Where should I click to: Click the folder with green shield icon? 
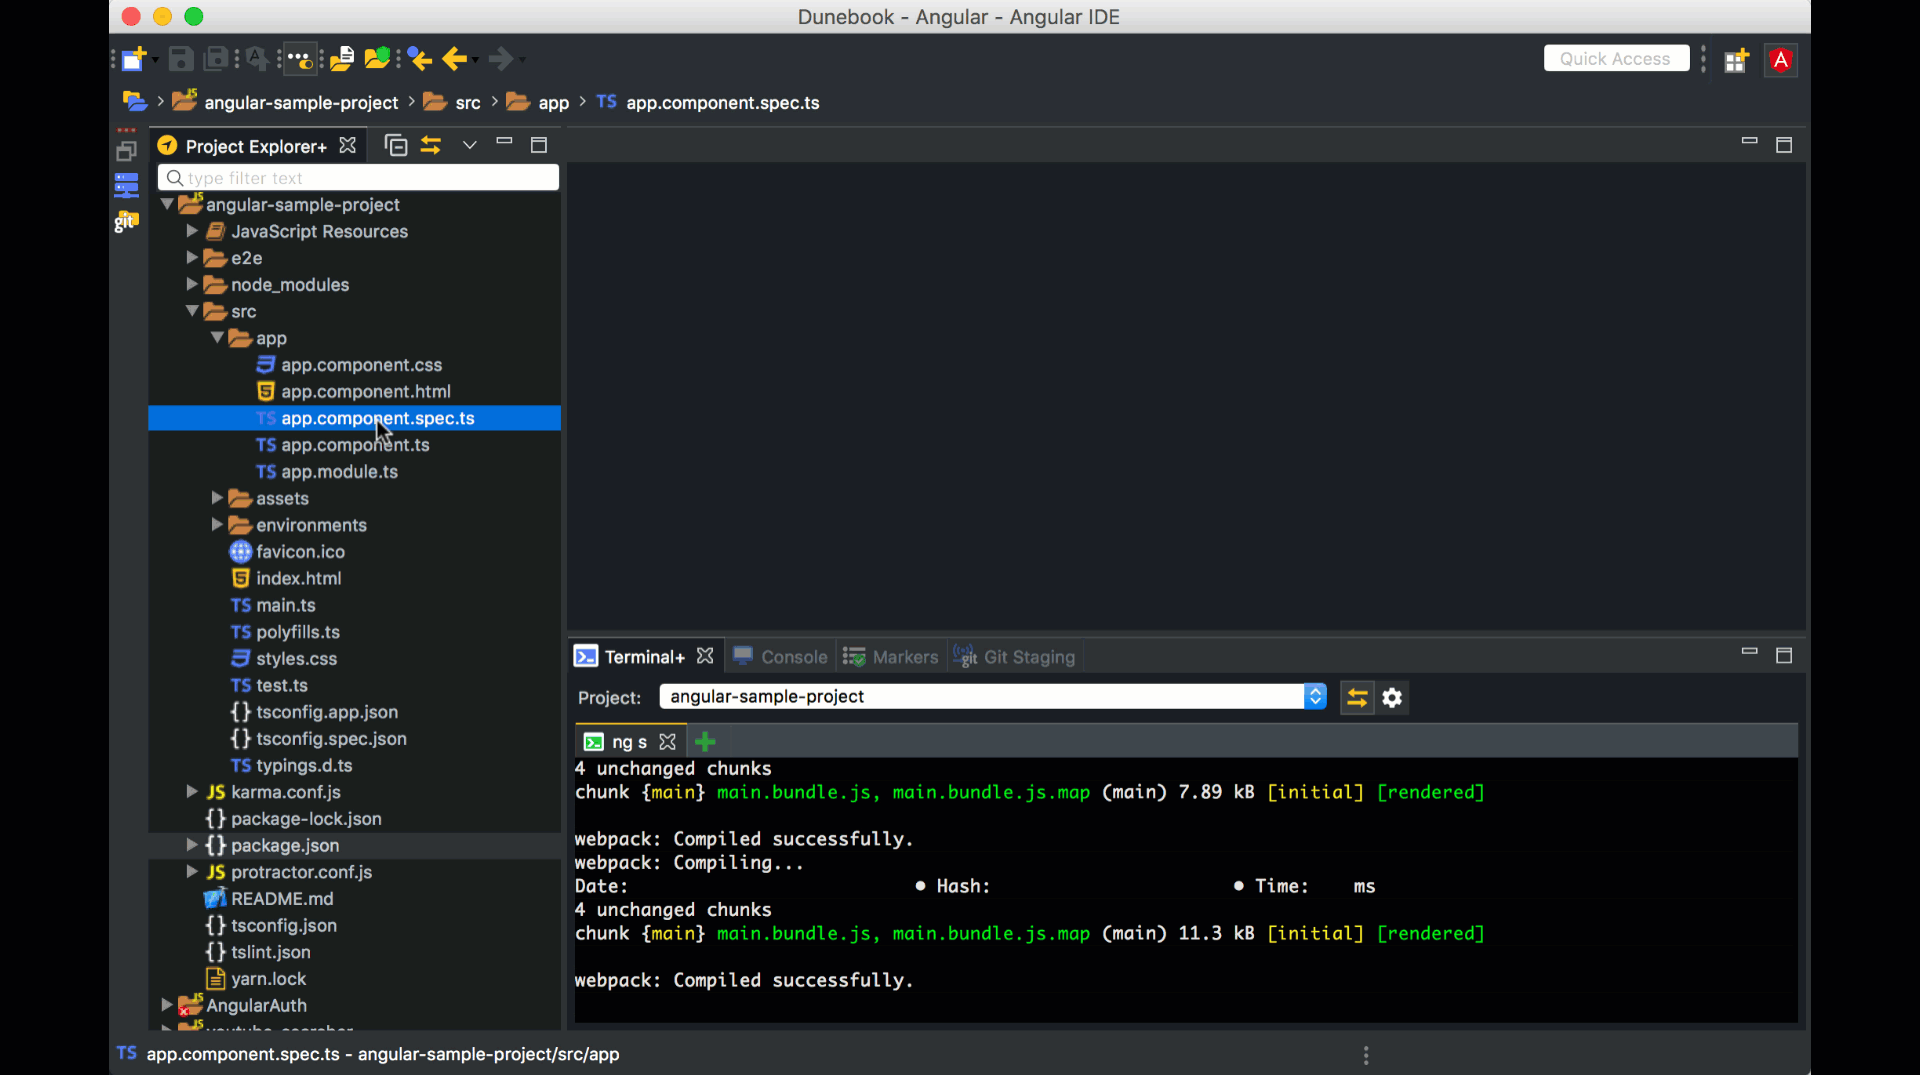378,59
